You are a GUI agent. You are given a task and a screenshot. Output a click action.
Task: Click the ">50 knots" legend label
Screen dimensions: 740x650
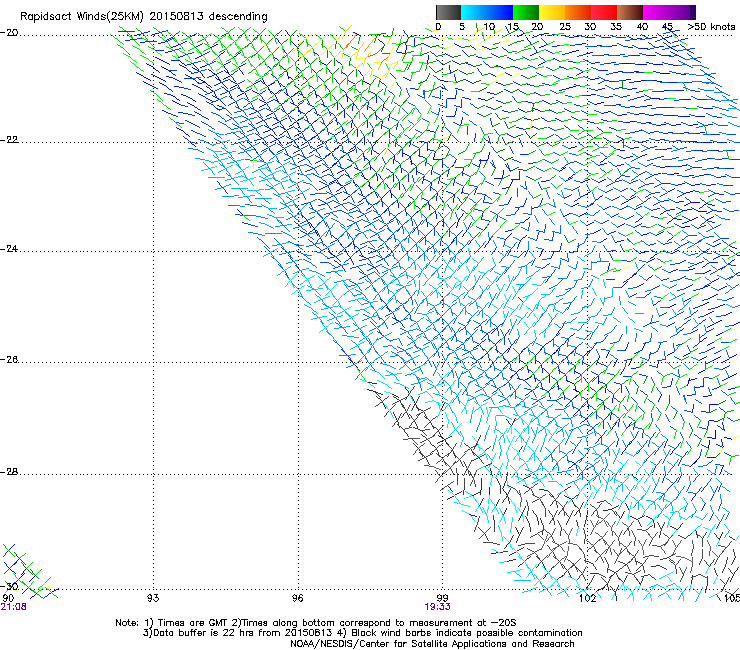coord(711,27)
